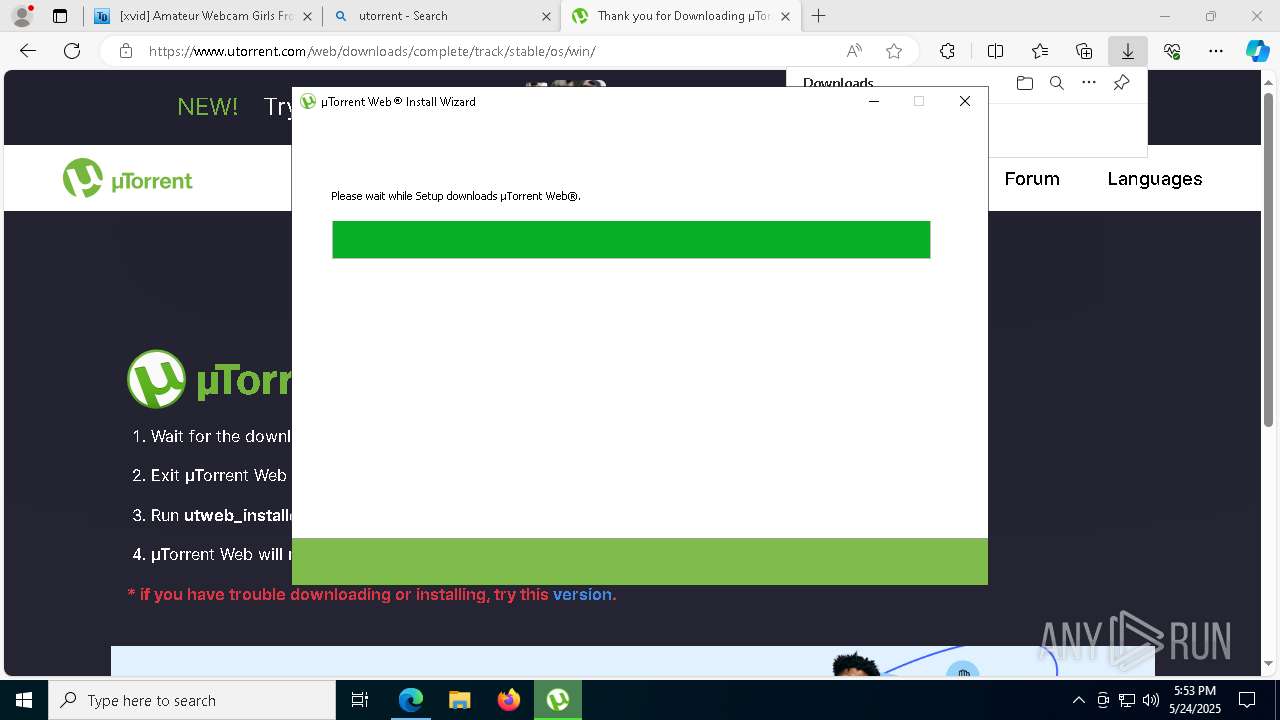Search downloads in Downloads panel
This screenshot has height=720, width=1280.
pyautogui.click(x=1056, y=83)
